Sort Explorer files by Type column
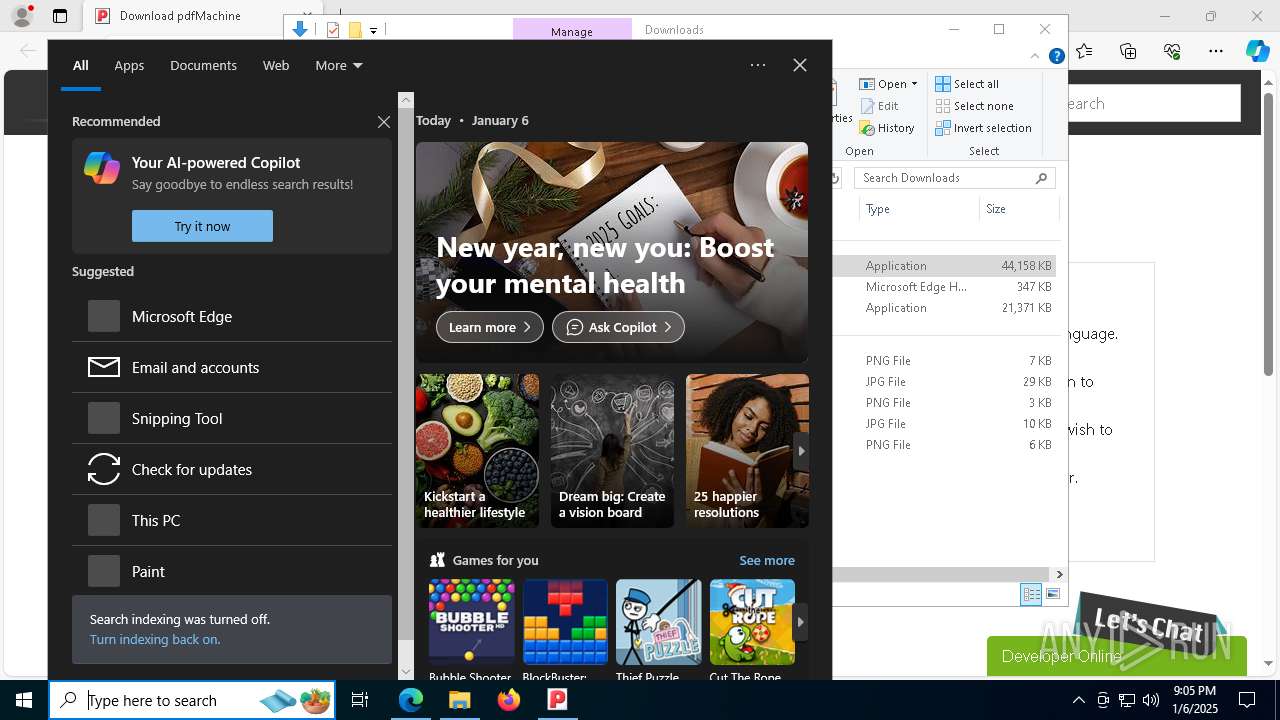The image size is (1280, 720). 919,209
